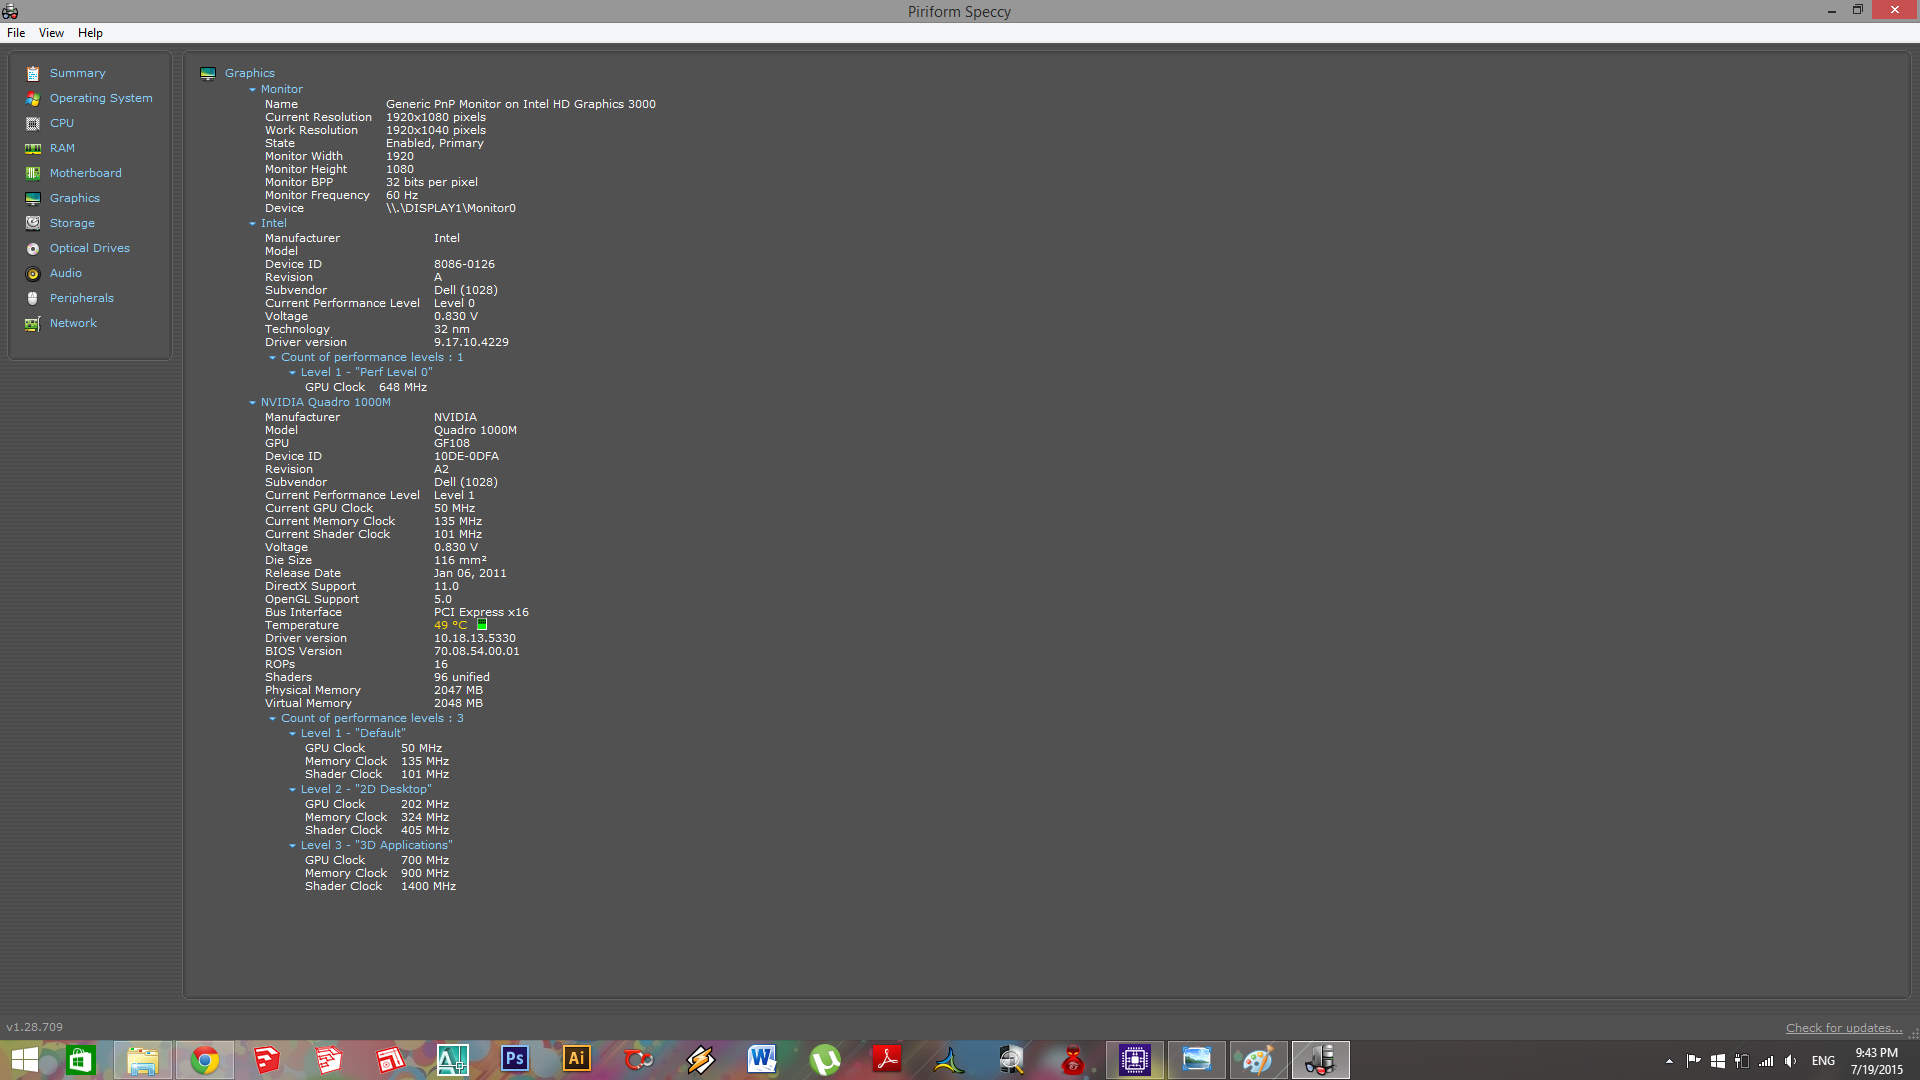Select 'Generic PnP Monitor on Intel HD Graphics 3000'
Image resolution: width=1920 pixels, height=1080 pixels.
point(521,104)
